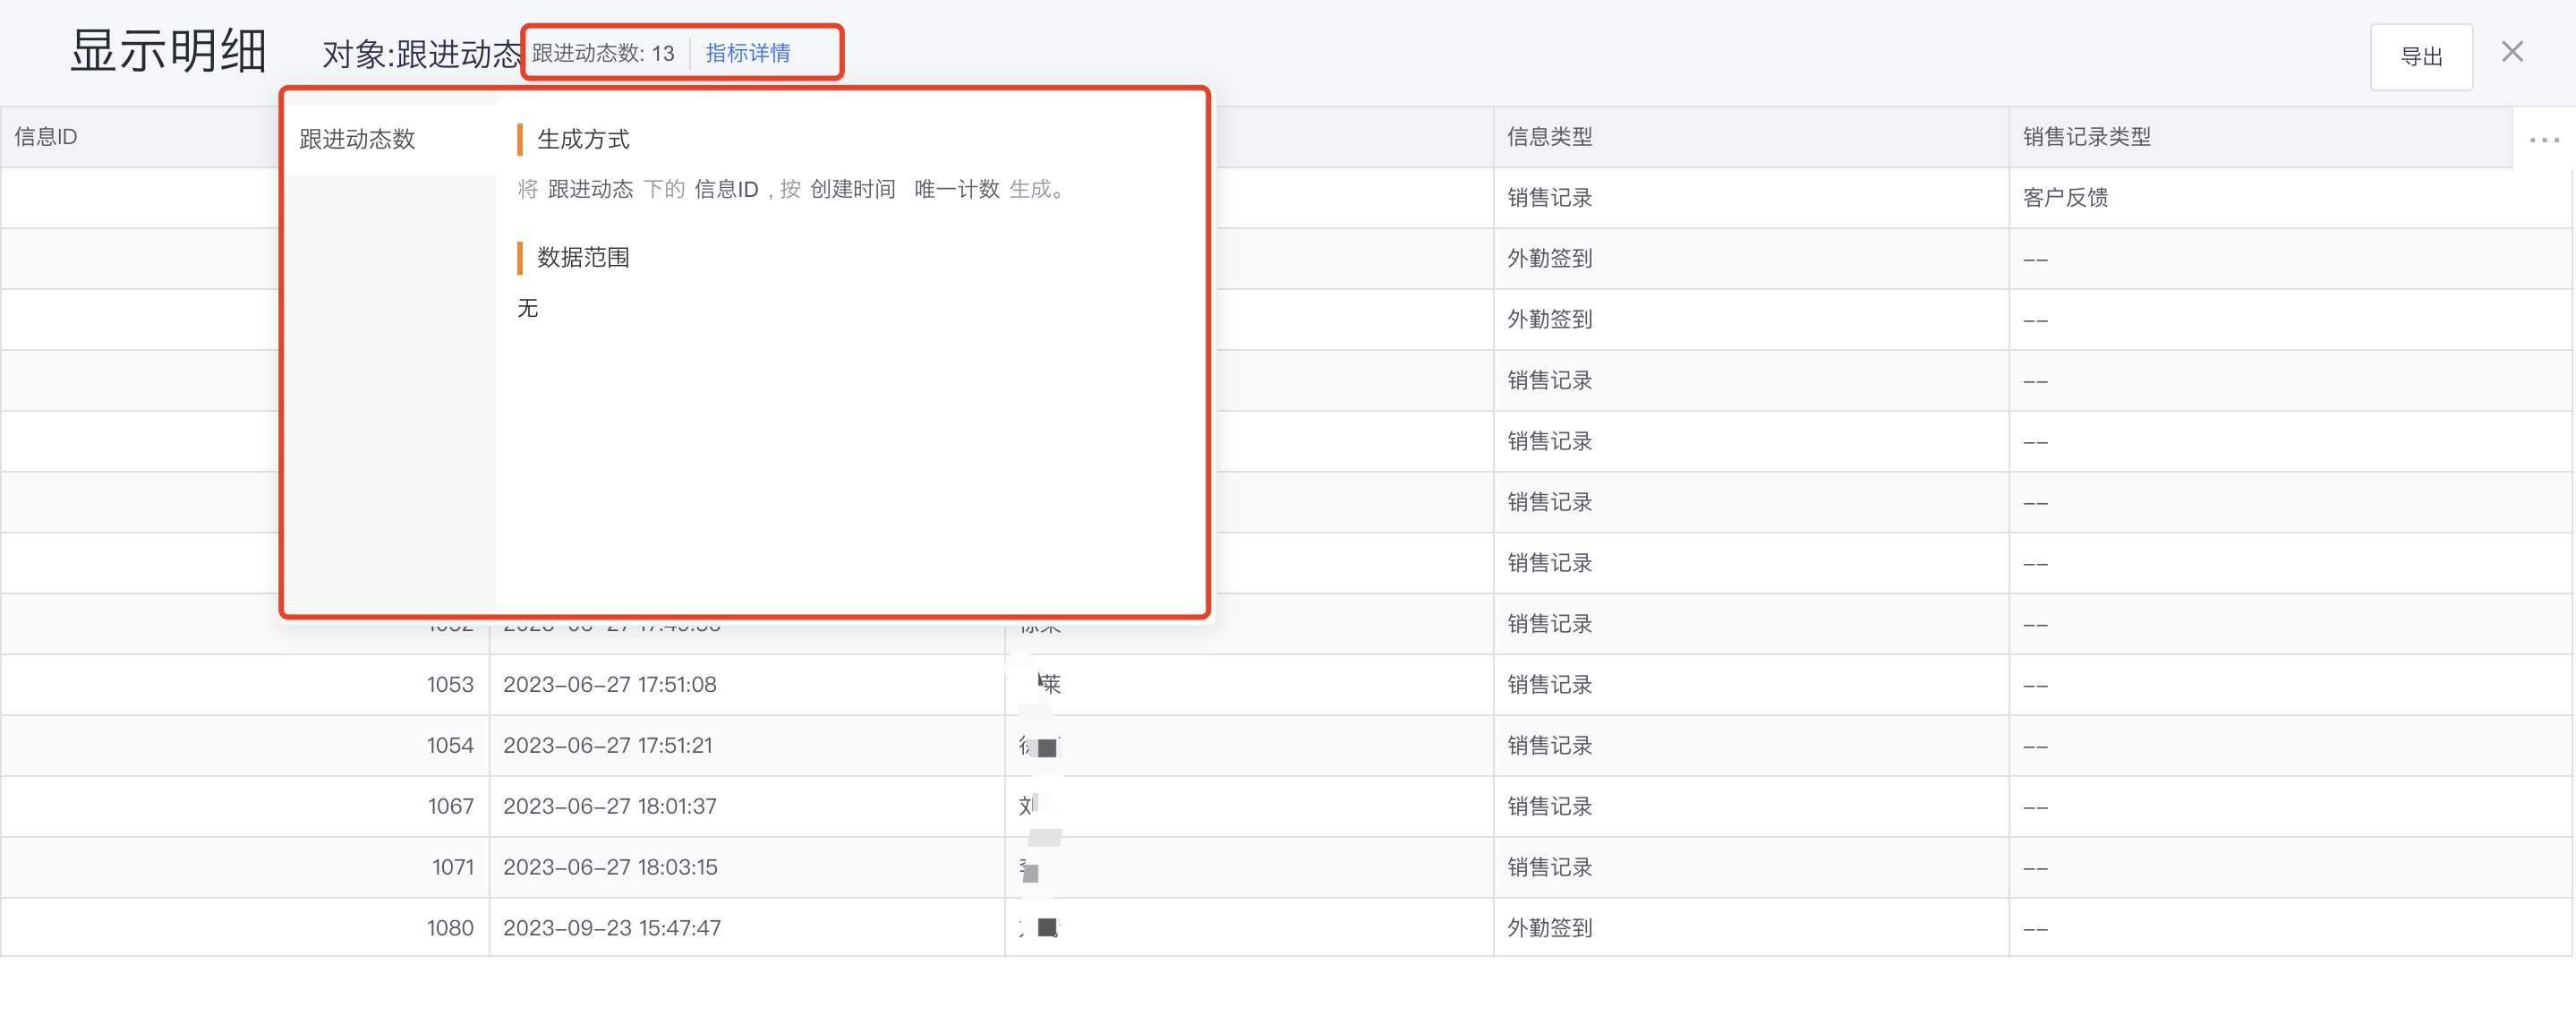Select row with 信息ID 1080

[x=450, y=927]
